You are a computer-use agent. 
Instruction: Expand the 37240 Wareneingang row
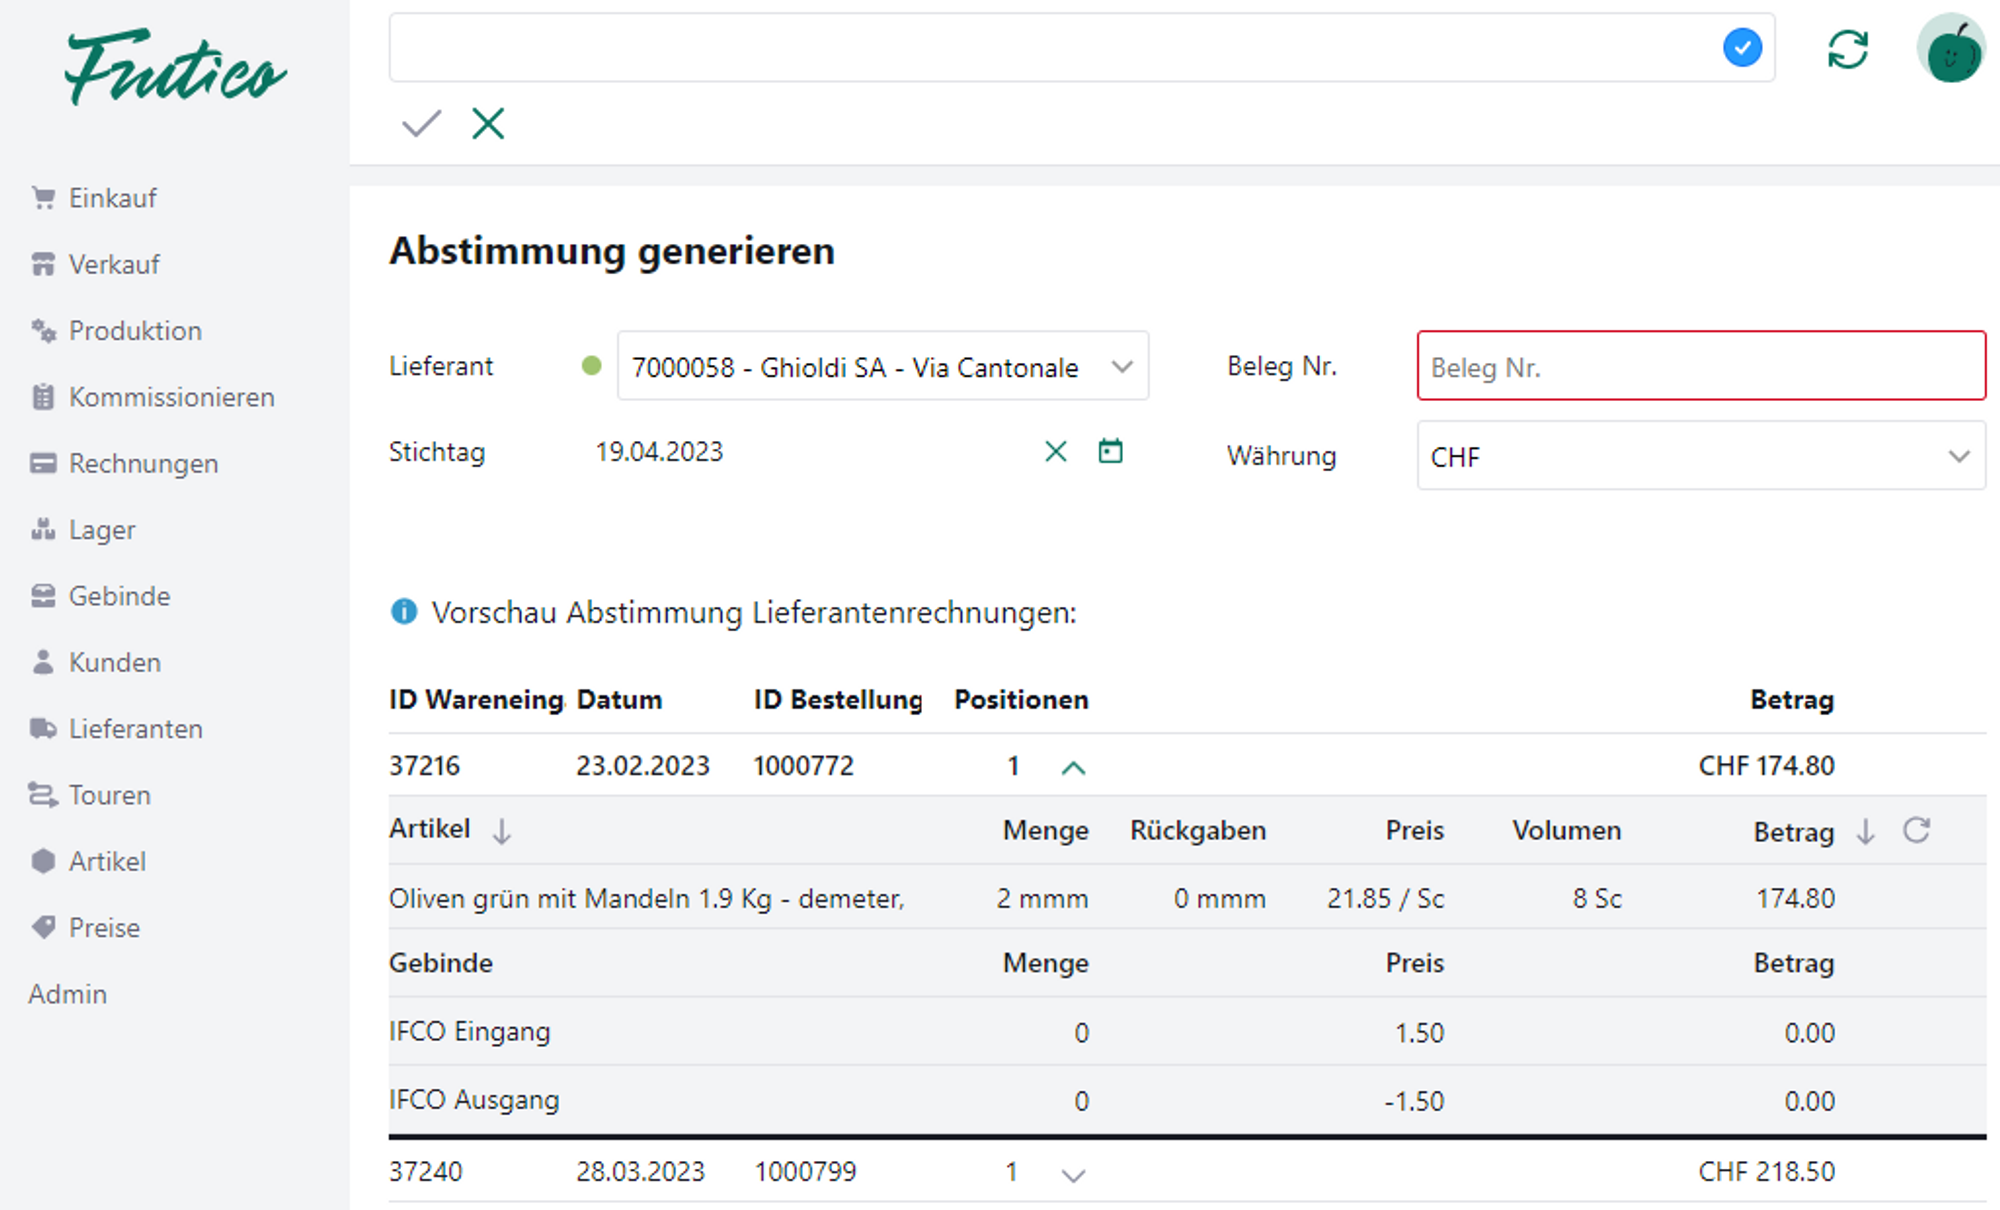click(1073, 1175)
